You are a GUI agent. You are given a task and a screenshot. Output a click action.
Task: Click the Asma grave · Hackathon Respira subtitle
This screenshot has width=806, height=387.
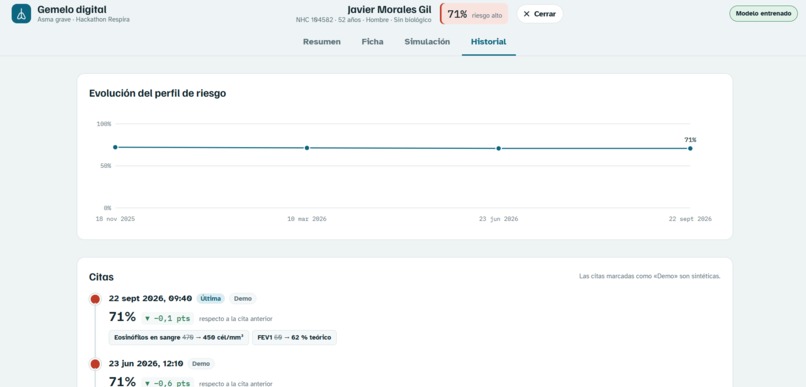tap(83, 20)
